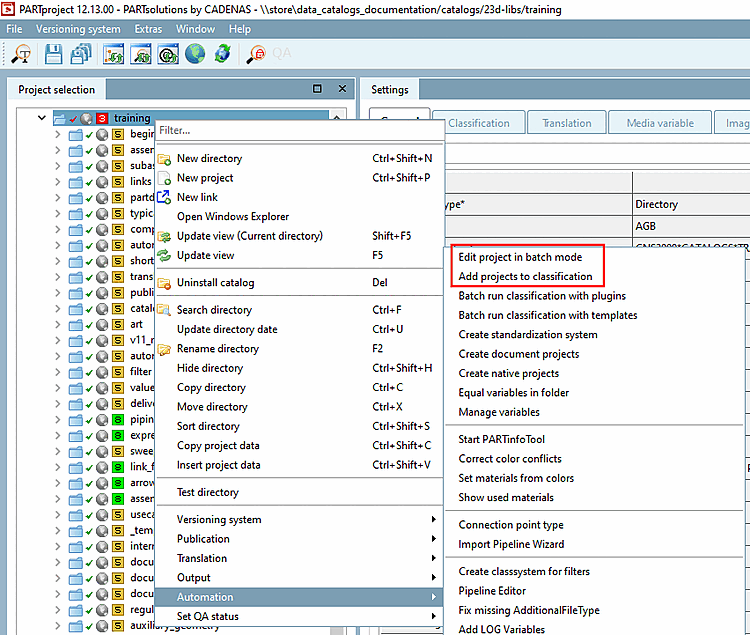Open the Versioning system submenu arrow

pyautogui.click(x=433, y=519)
